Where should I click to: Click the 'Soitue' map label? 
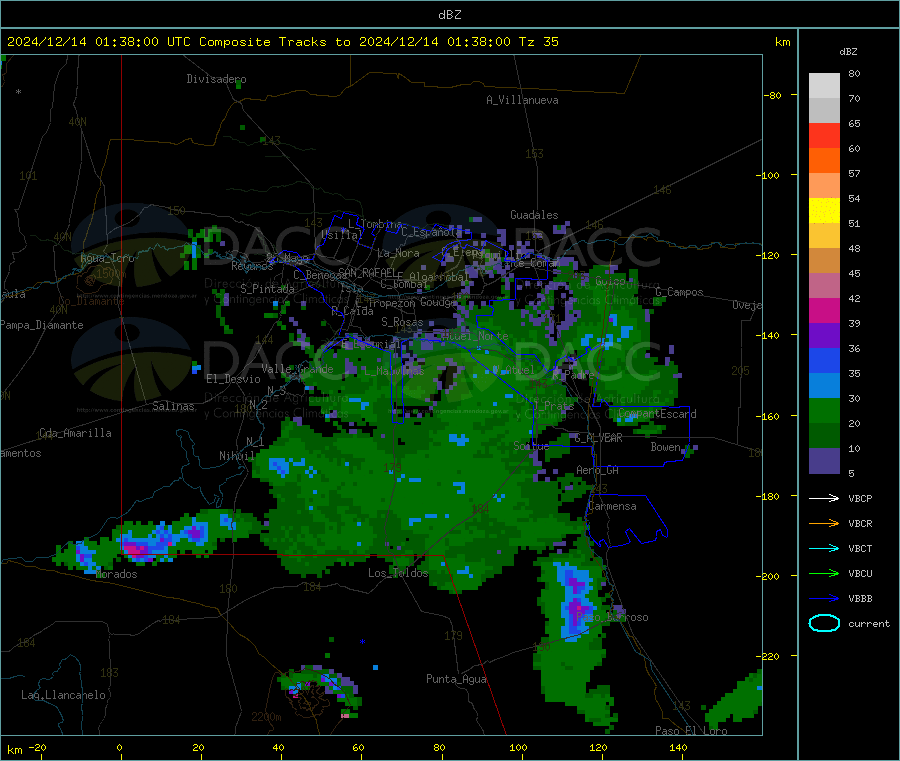click(531, 445)
